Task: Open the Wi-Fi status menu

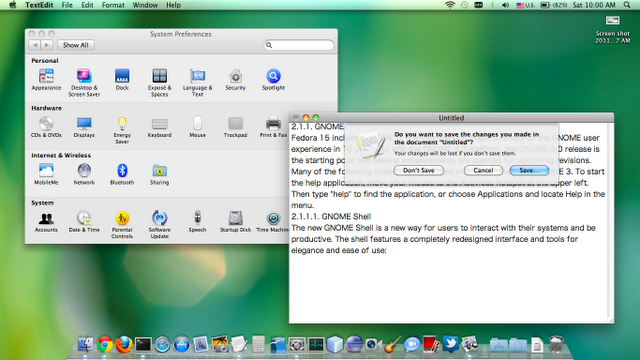Action: [450, 5]
